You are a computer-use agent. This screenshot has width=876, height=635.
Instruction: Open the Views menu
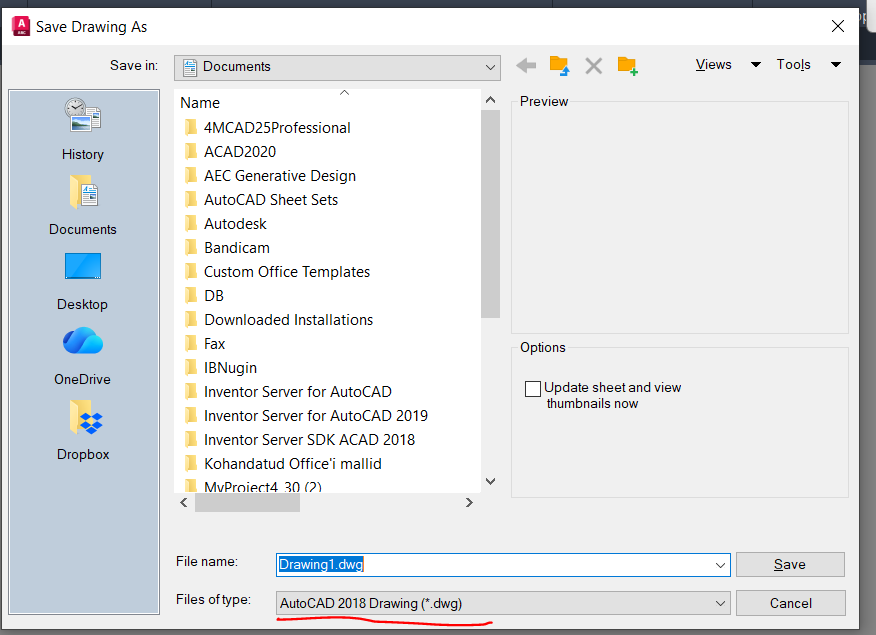[714, 65]
